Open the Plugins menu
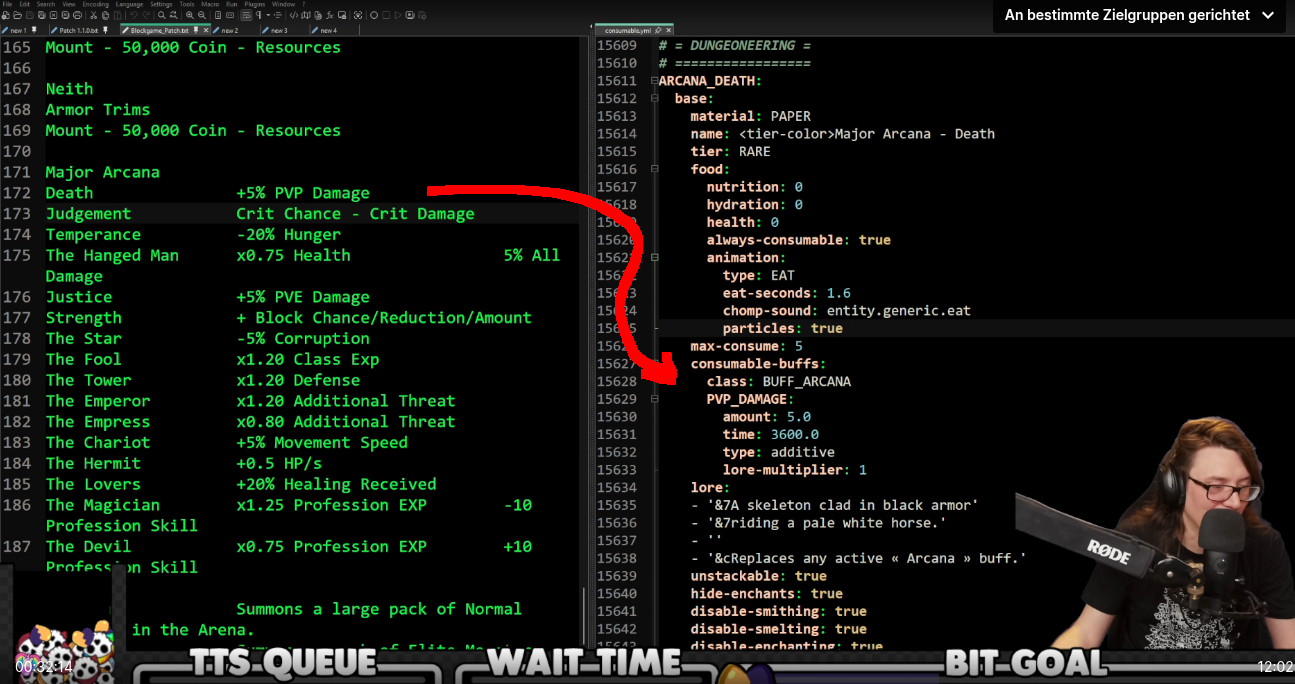The height and width of the screenshot is (684, 1295). point(255,4)
